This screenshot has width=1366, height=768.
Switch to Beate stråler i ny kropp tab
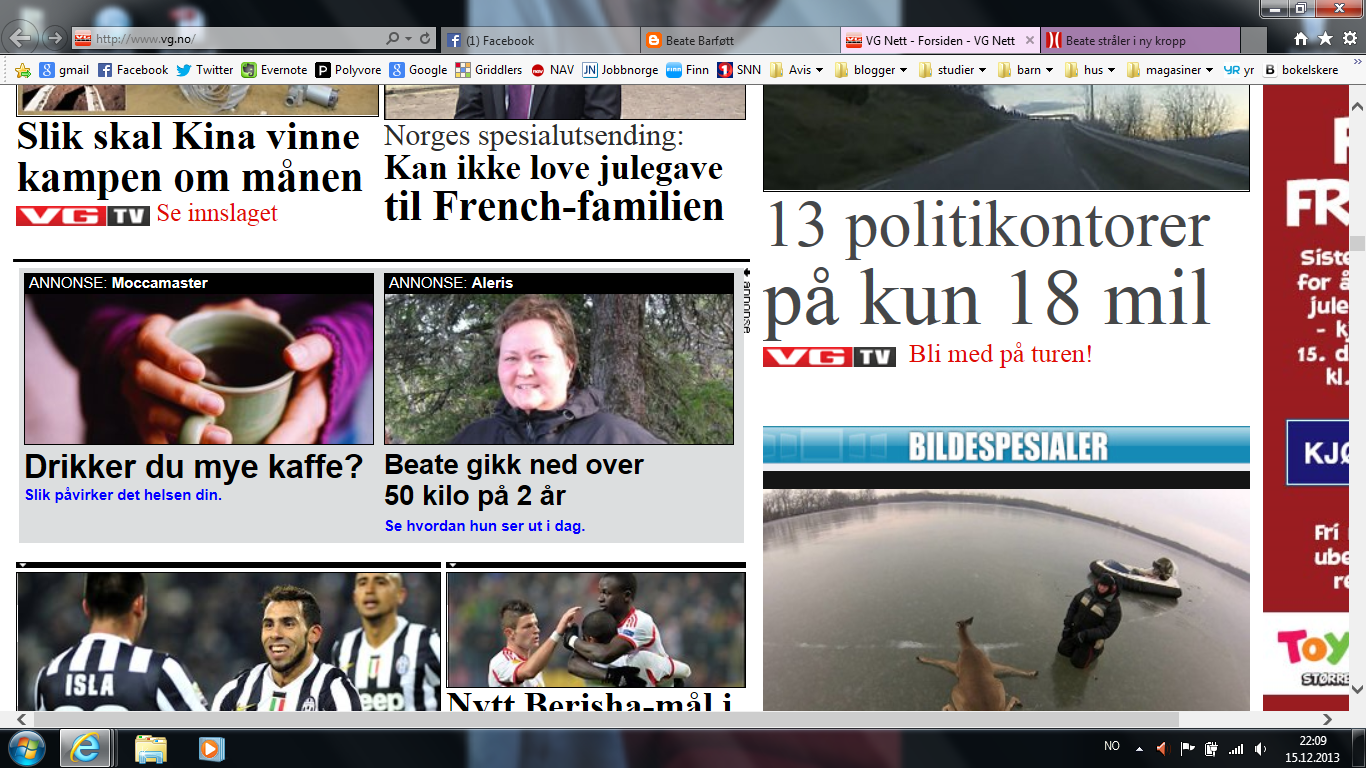pyautogui.click(x=1140, y=41)
